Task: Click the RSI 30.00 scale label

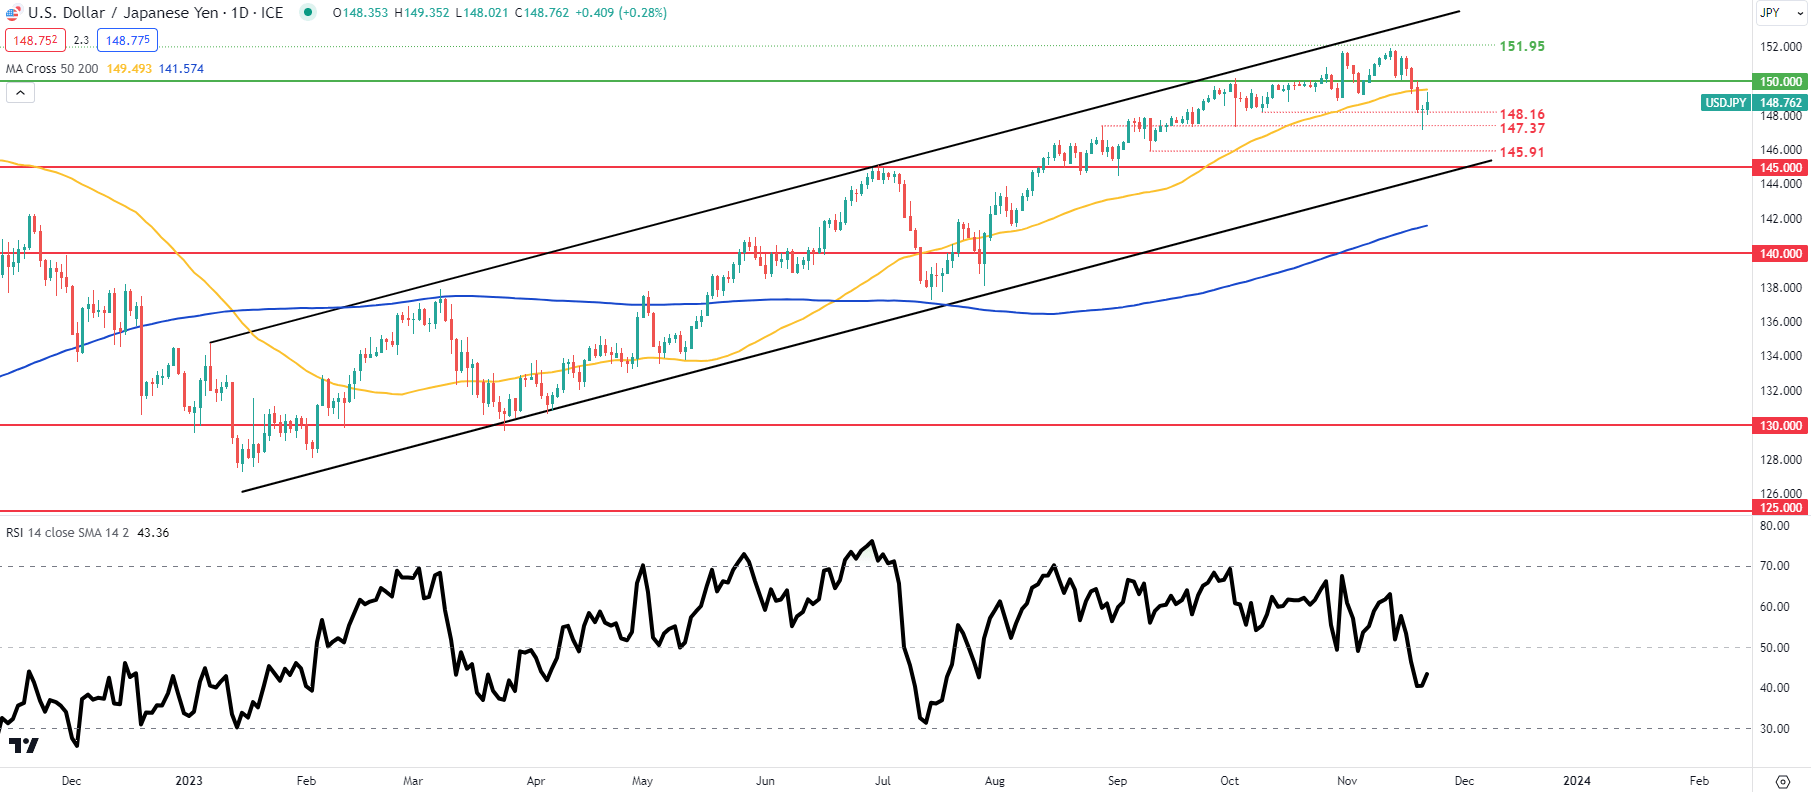Action: click(1775, 729)
